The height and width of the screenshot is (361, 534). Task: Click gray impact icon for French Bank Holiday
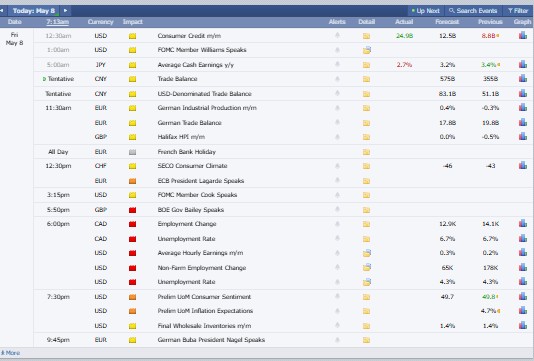pos(132,152)
